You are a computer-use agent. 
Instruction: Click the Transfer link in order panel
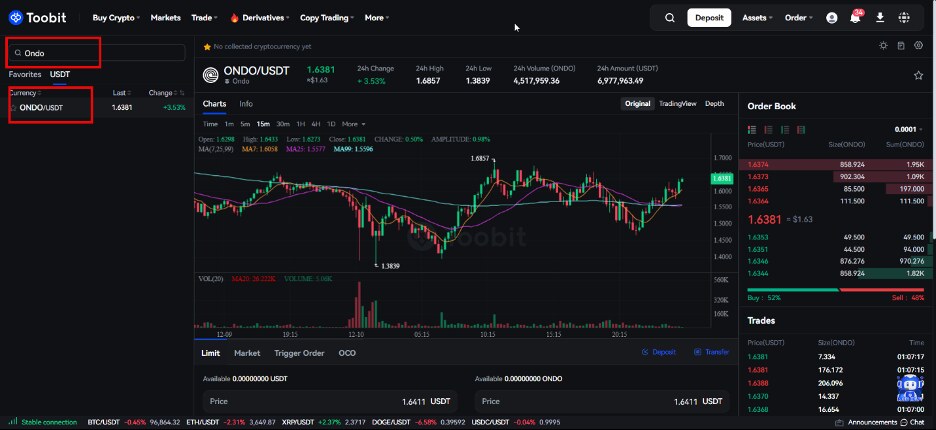(x=712, y=352)
